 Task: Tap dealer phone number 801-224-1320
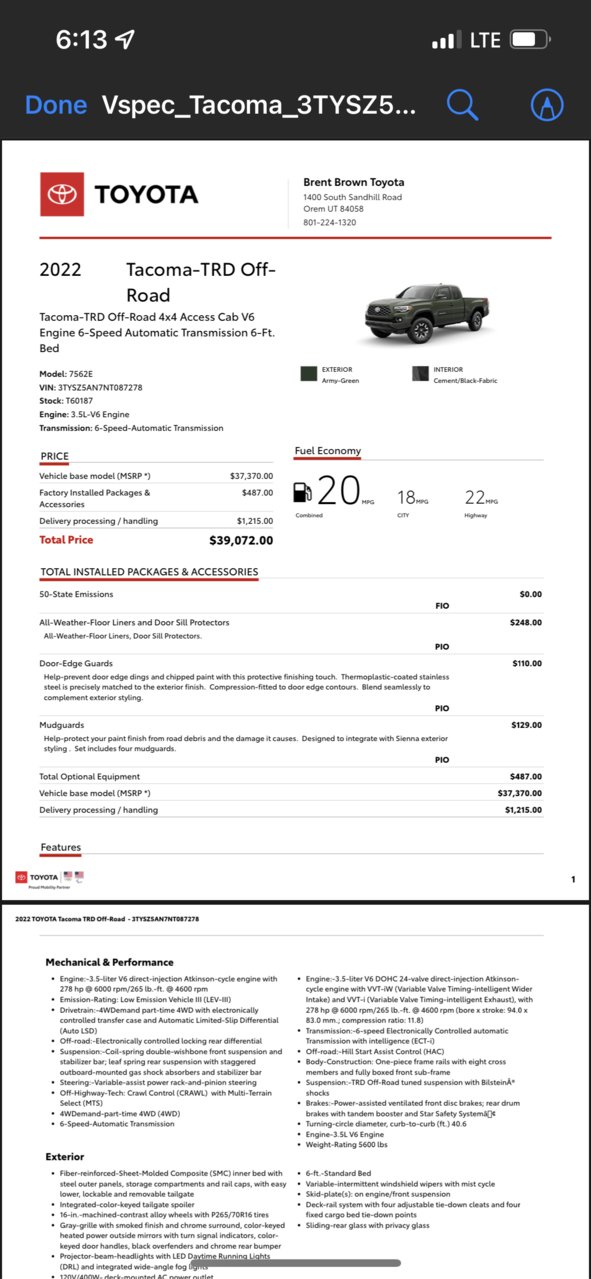[x=329, y=222]
